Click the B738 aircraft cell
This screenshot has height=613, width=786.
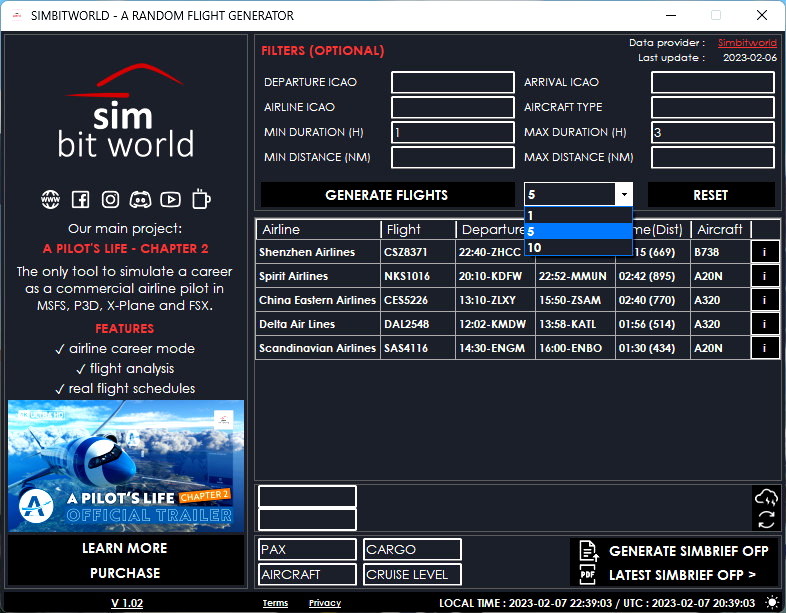pos(721,252)
